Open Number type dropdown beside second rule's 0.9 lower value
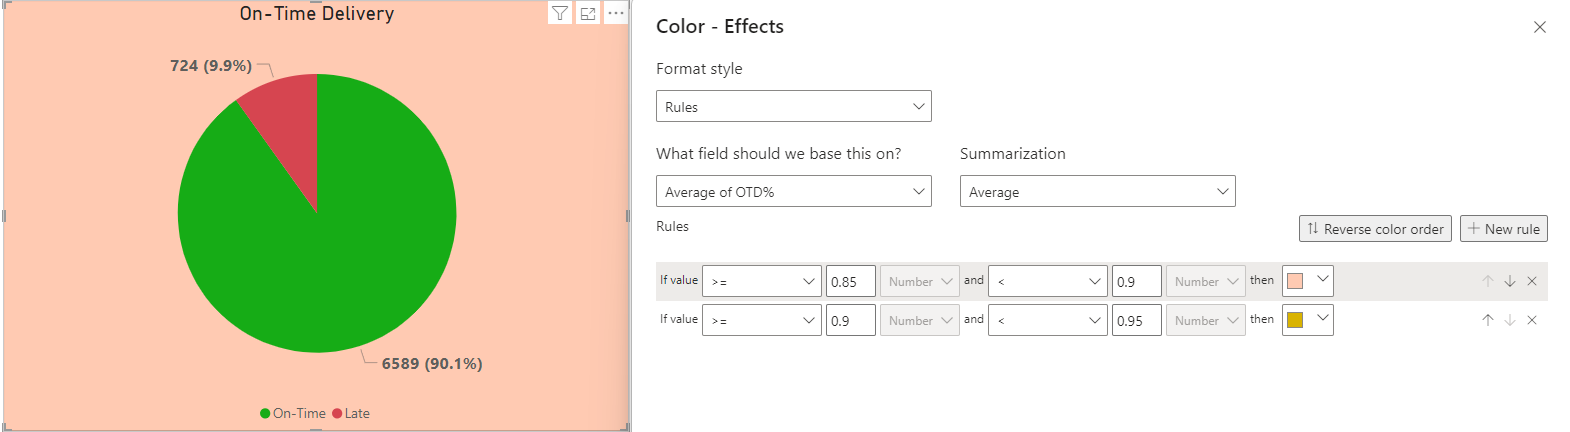 (920, 320)
